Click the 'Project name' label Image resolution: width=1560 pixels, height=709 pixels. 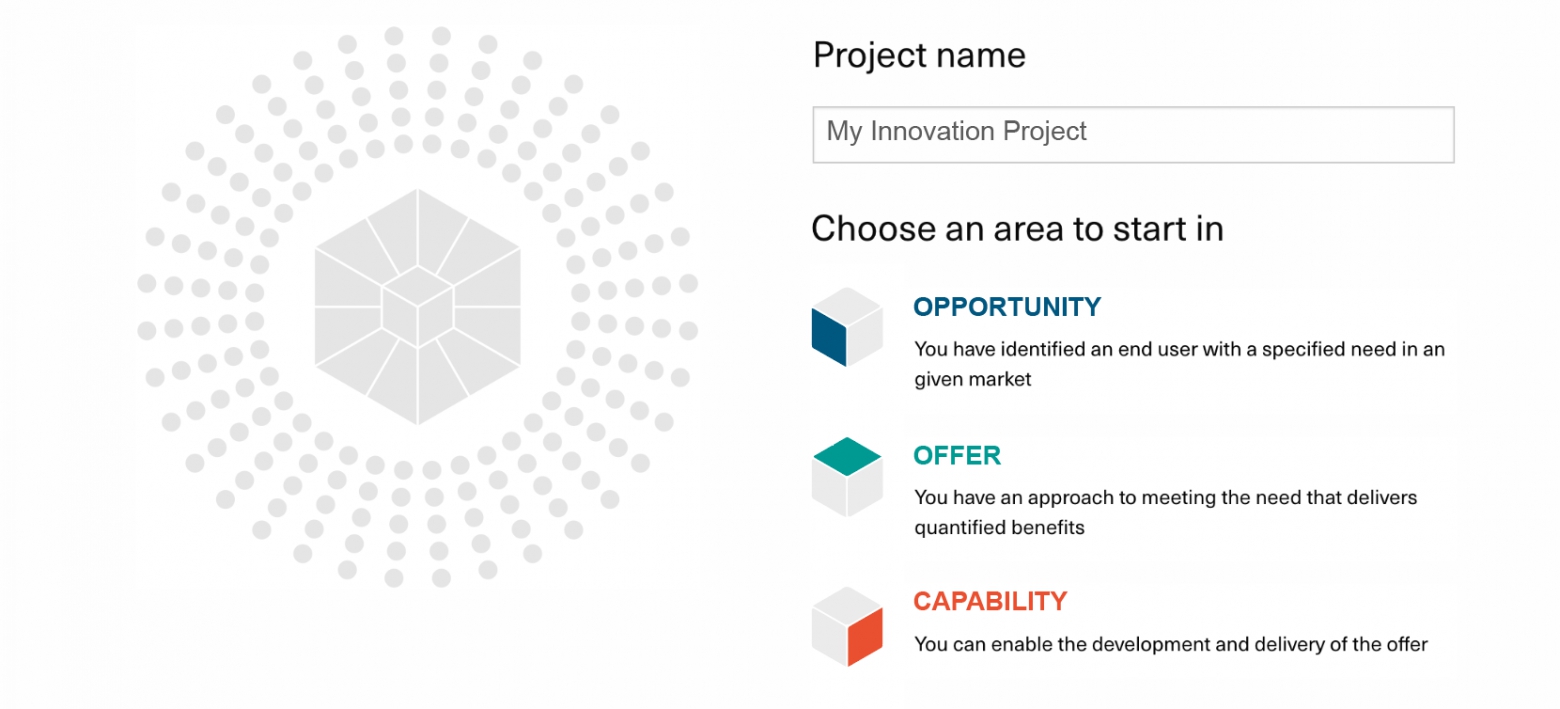pyautogui.click(x=919, y=55)
